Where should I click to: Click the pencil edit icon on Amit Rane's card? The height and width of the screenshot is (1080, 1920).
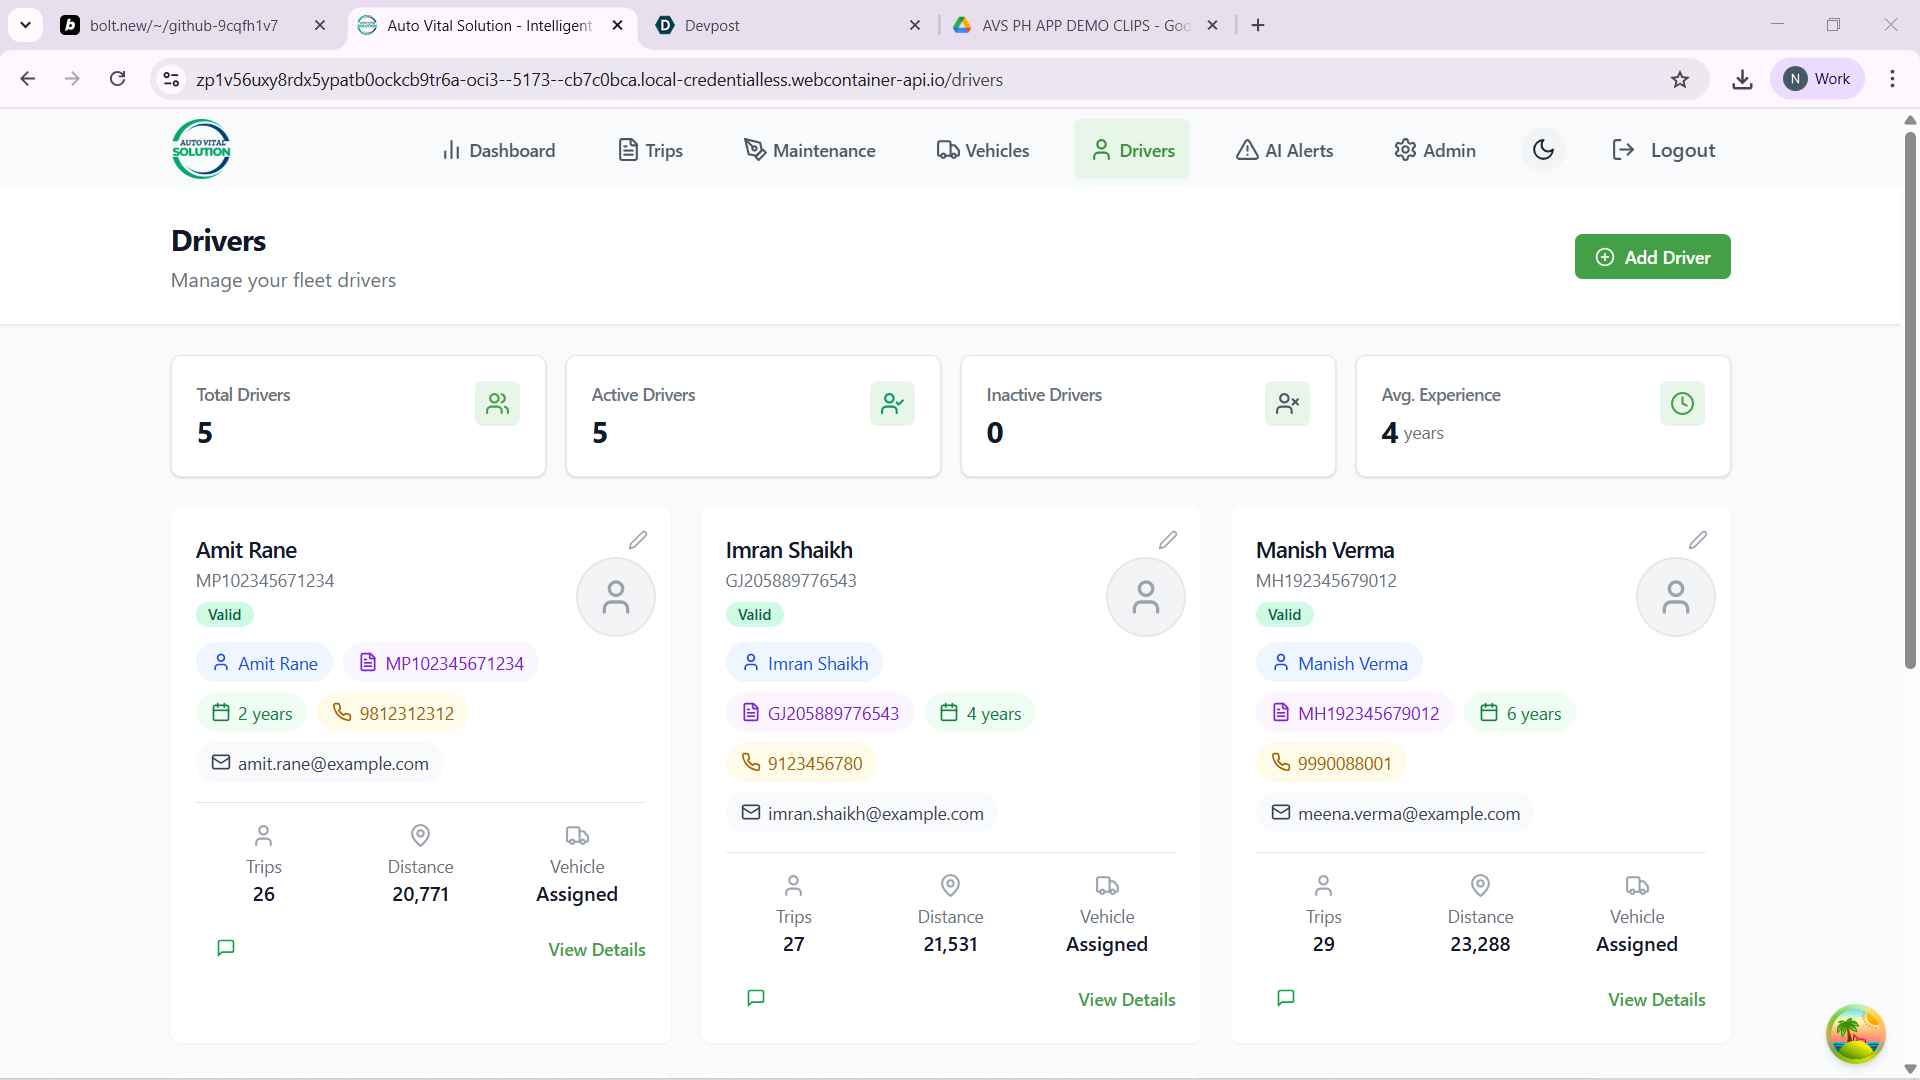[x=638, y=540]
